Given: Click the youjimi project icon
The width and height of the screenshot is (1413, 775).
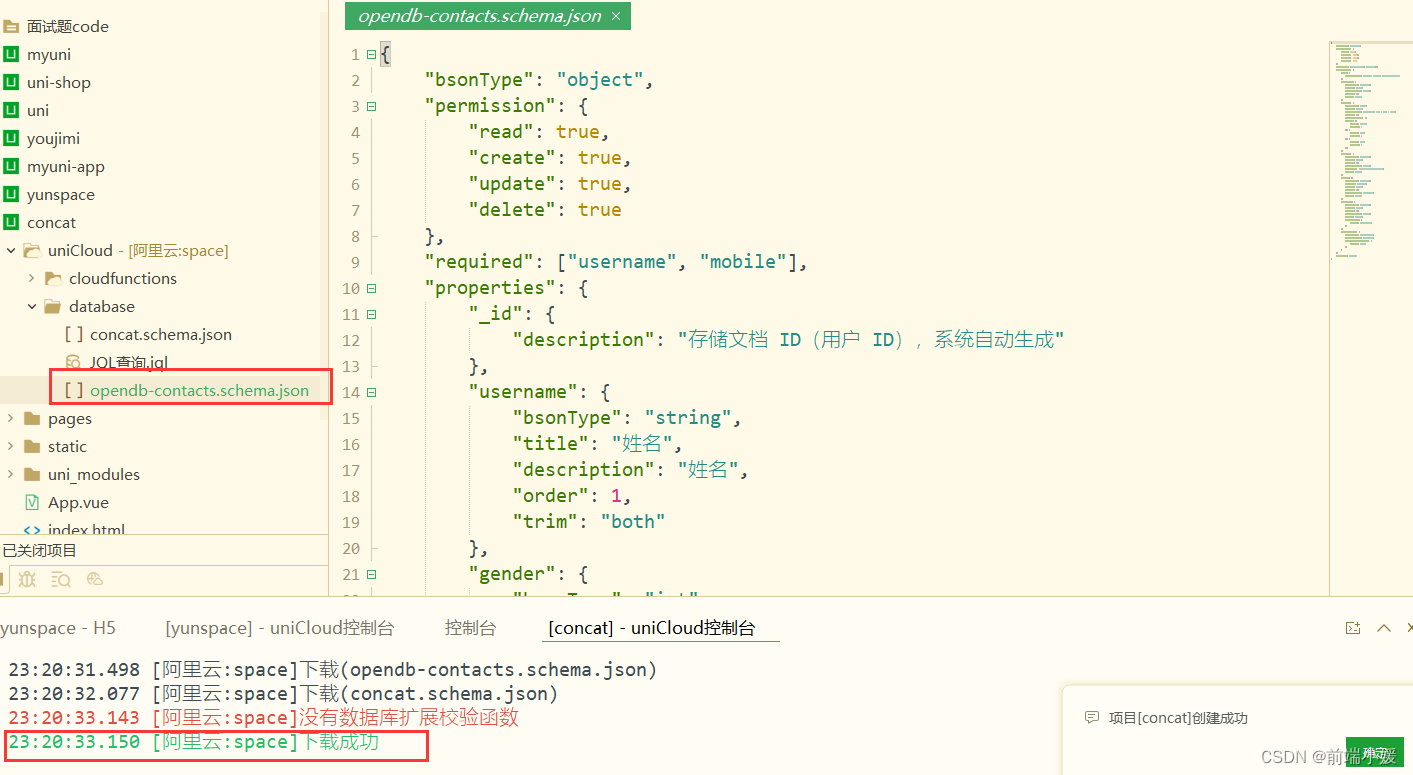Looking at the screenshot, I should click(11, 138).
